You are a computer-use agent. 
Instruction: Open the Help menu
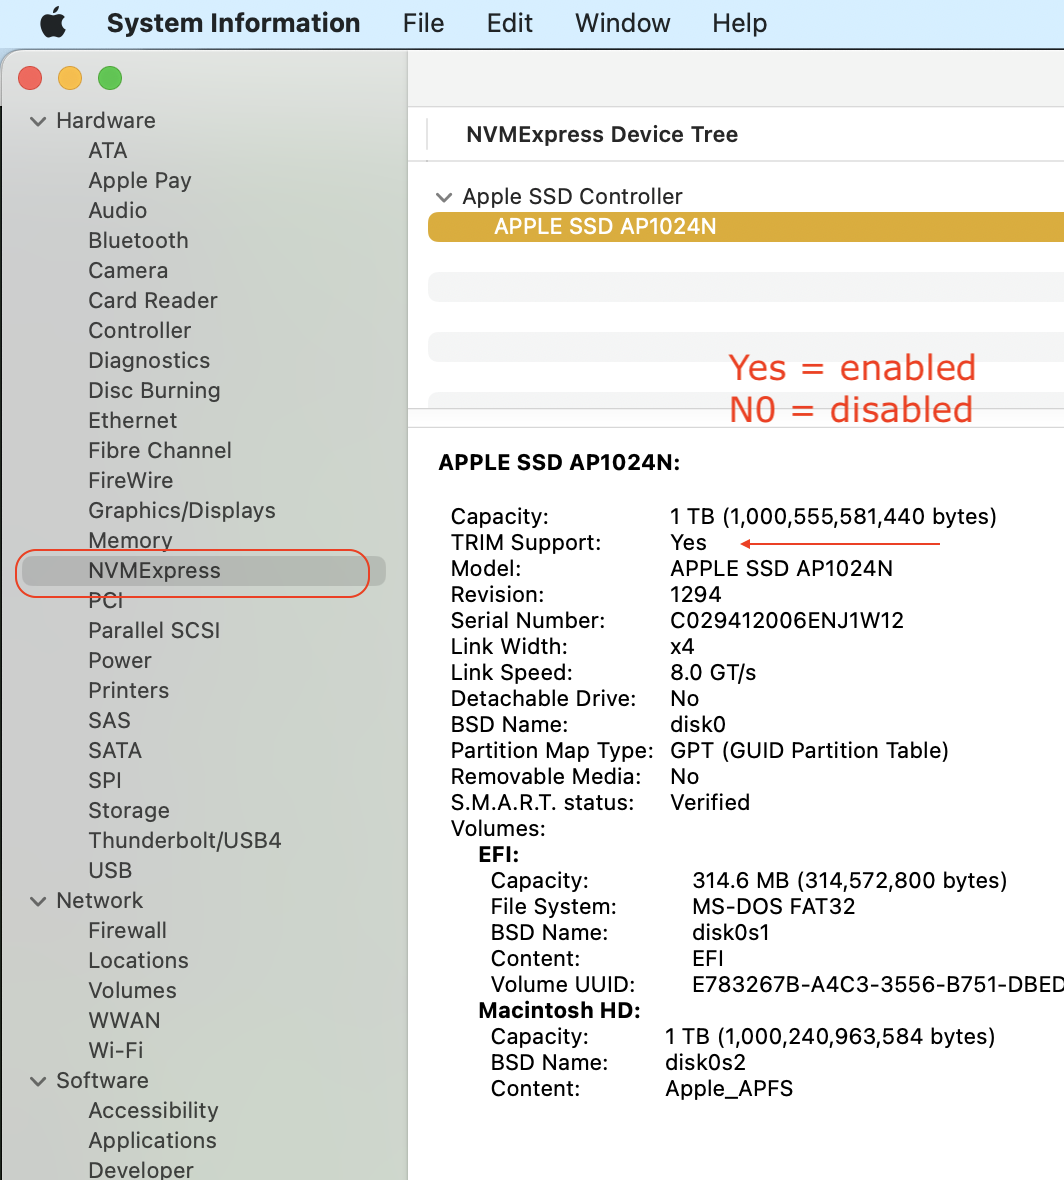coord(740,23)
